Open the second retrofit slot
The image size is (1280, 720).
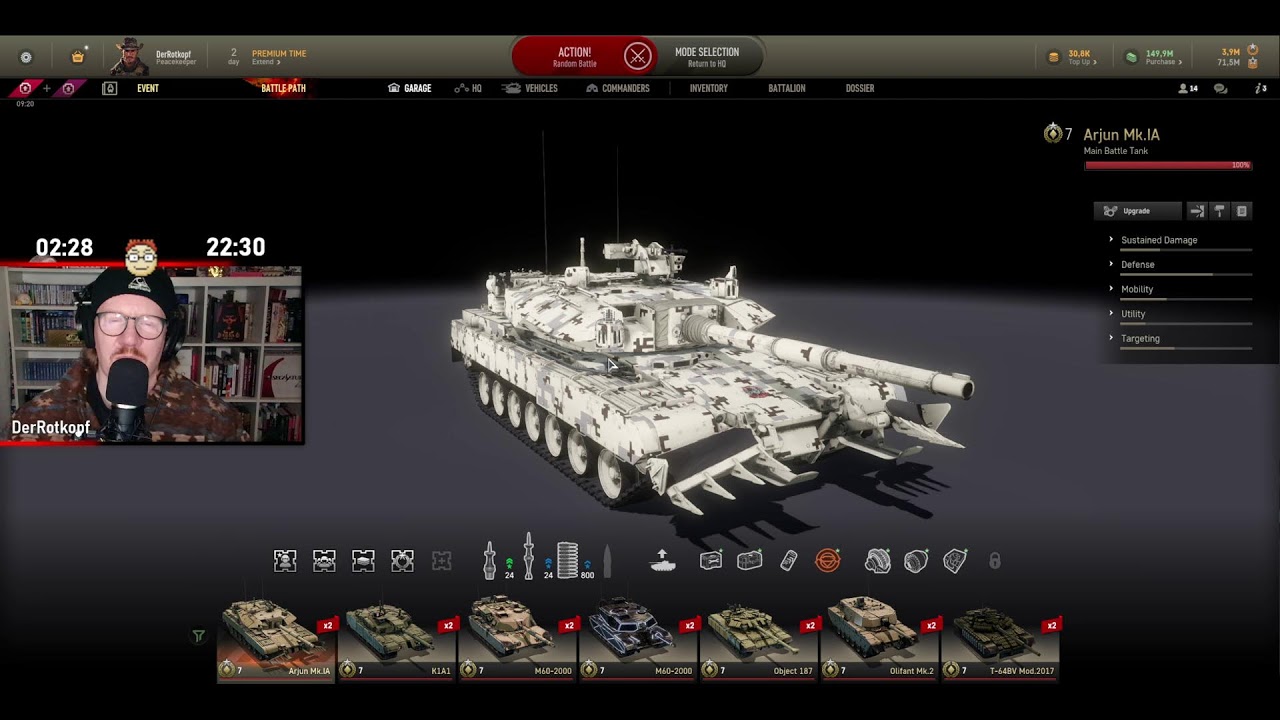pyautogui.click(x=916, y=561)
